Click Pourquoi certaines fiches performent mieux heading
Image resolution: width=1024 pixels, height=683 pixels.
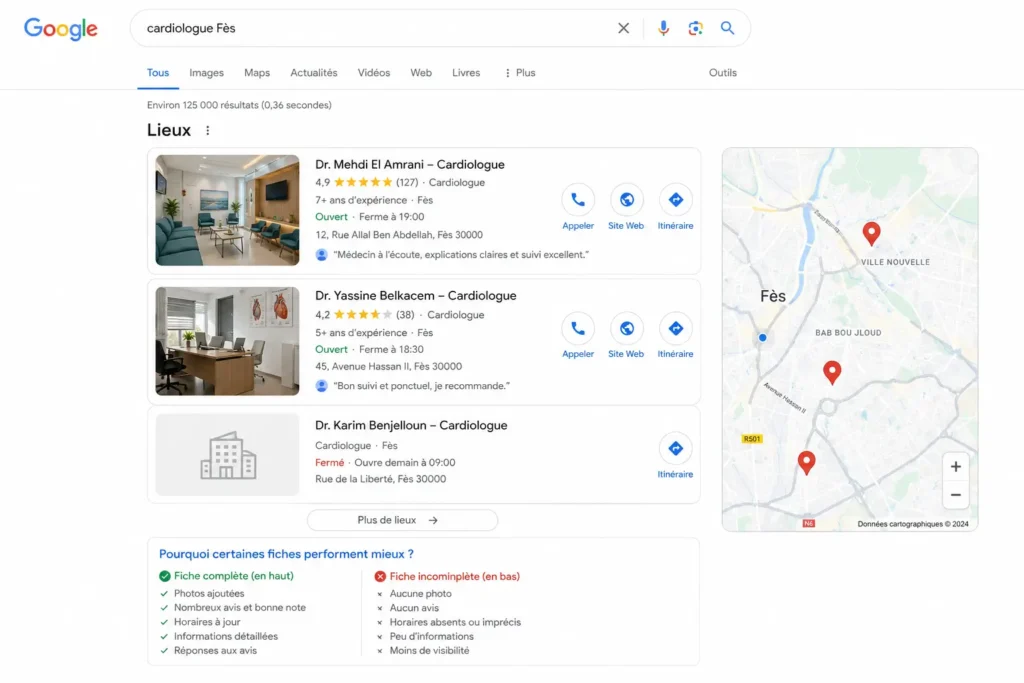coord(286,554)
